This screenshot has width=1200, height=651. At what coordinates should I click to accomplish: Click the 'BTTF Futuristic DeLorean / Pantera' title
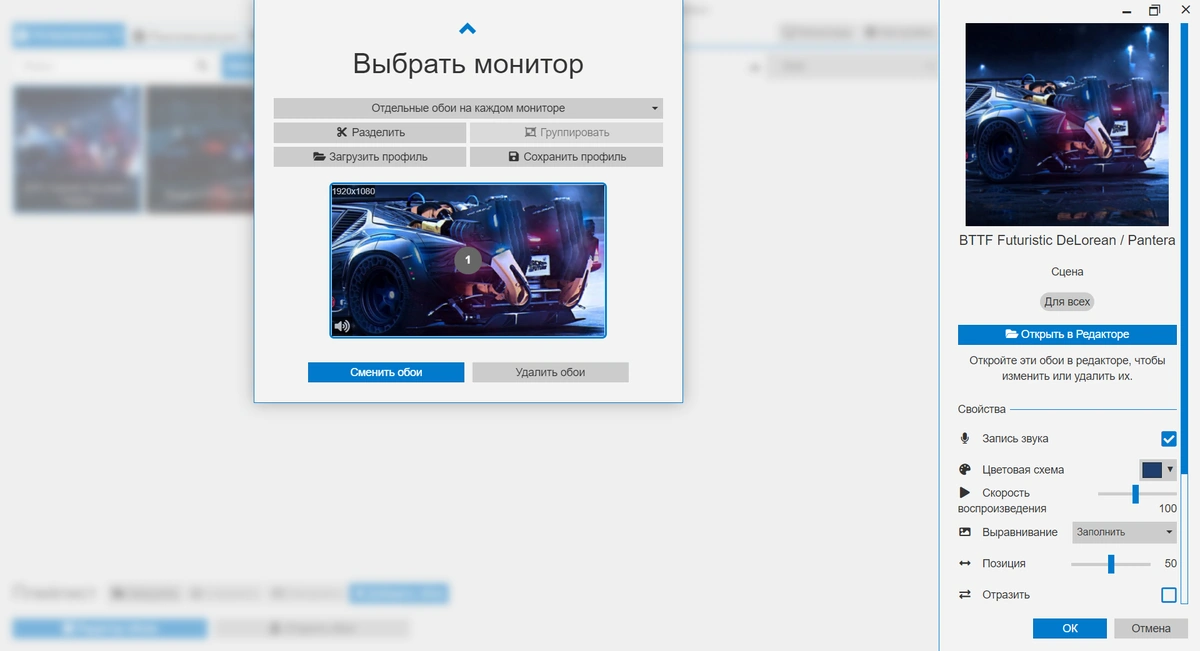click(1067, 241)
